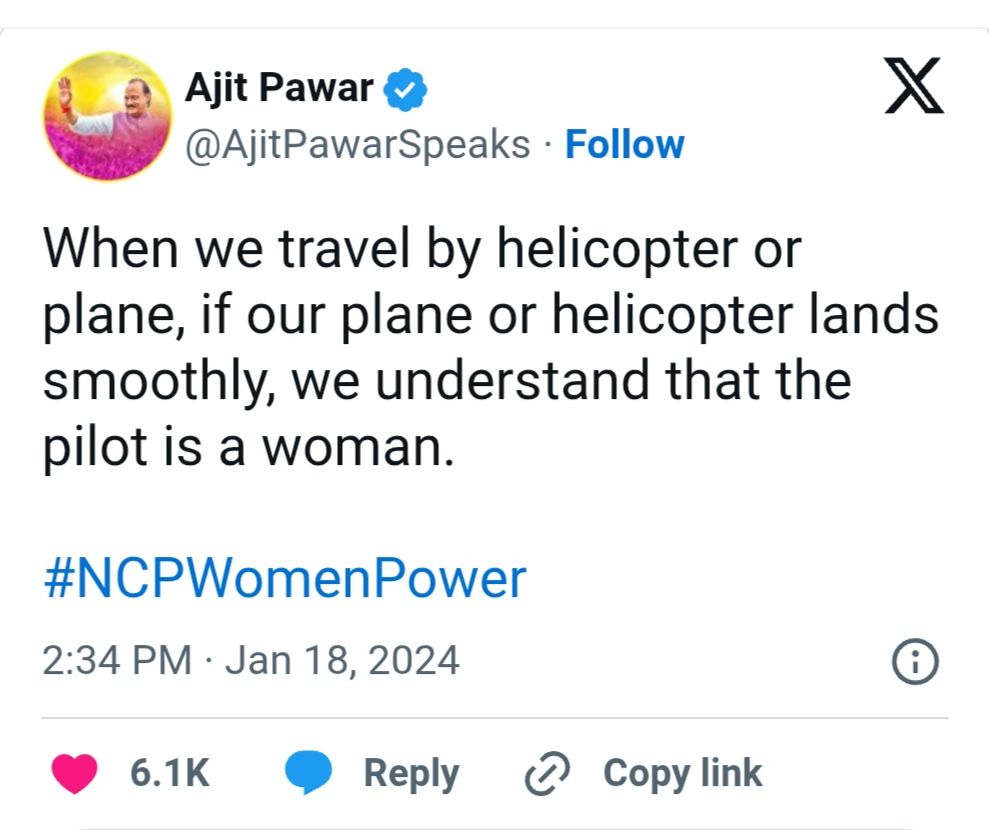Screen dimensions: 989x830
Task: Open the tweet info circle icon
Action: pyautogui.click(x=914, y=661)
